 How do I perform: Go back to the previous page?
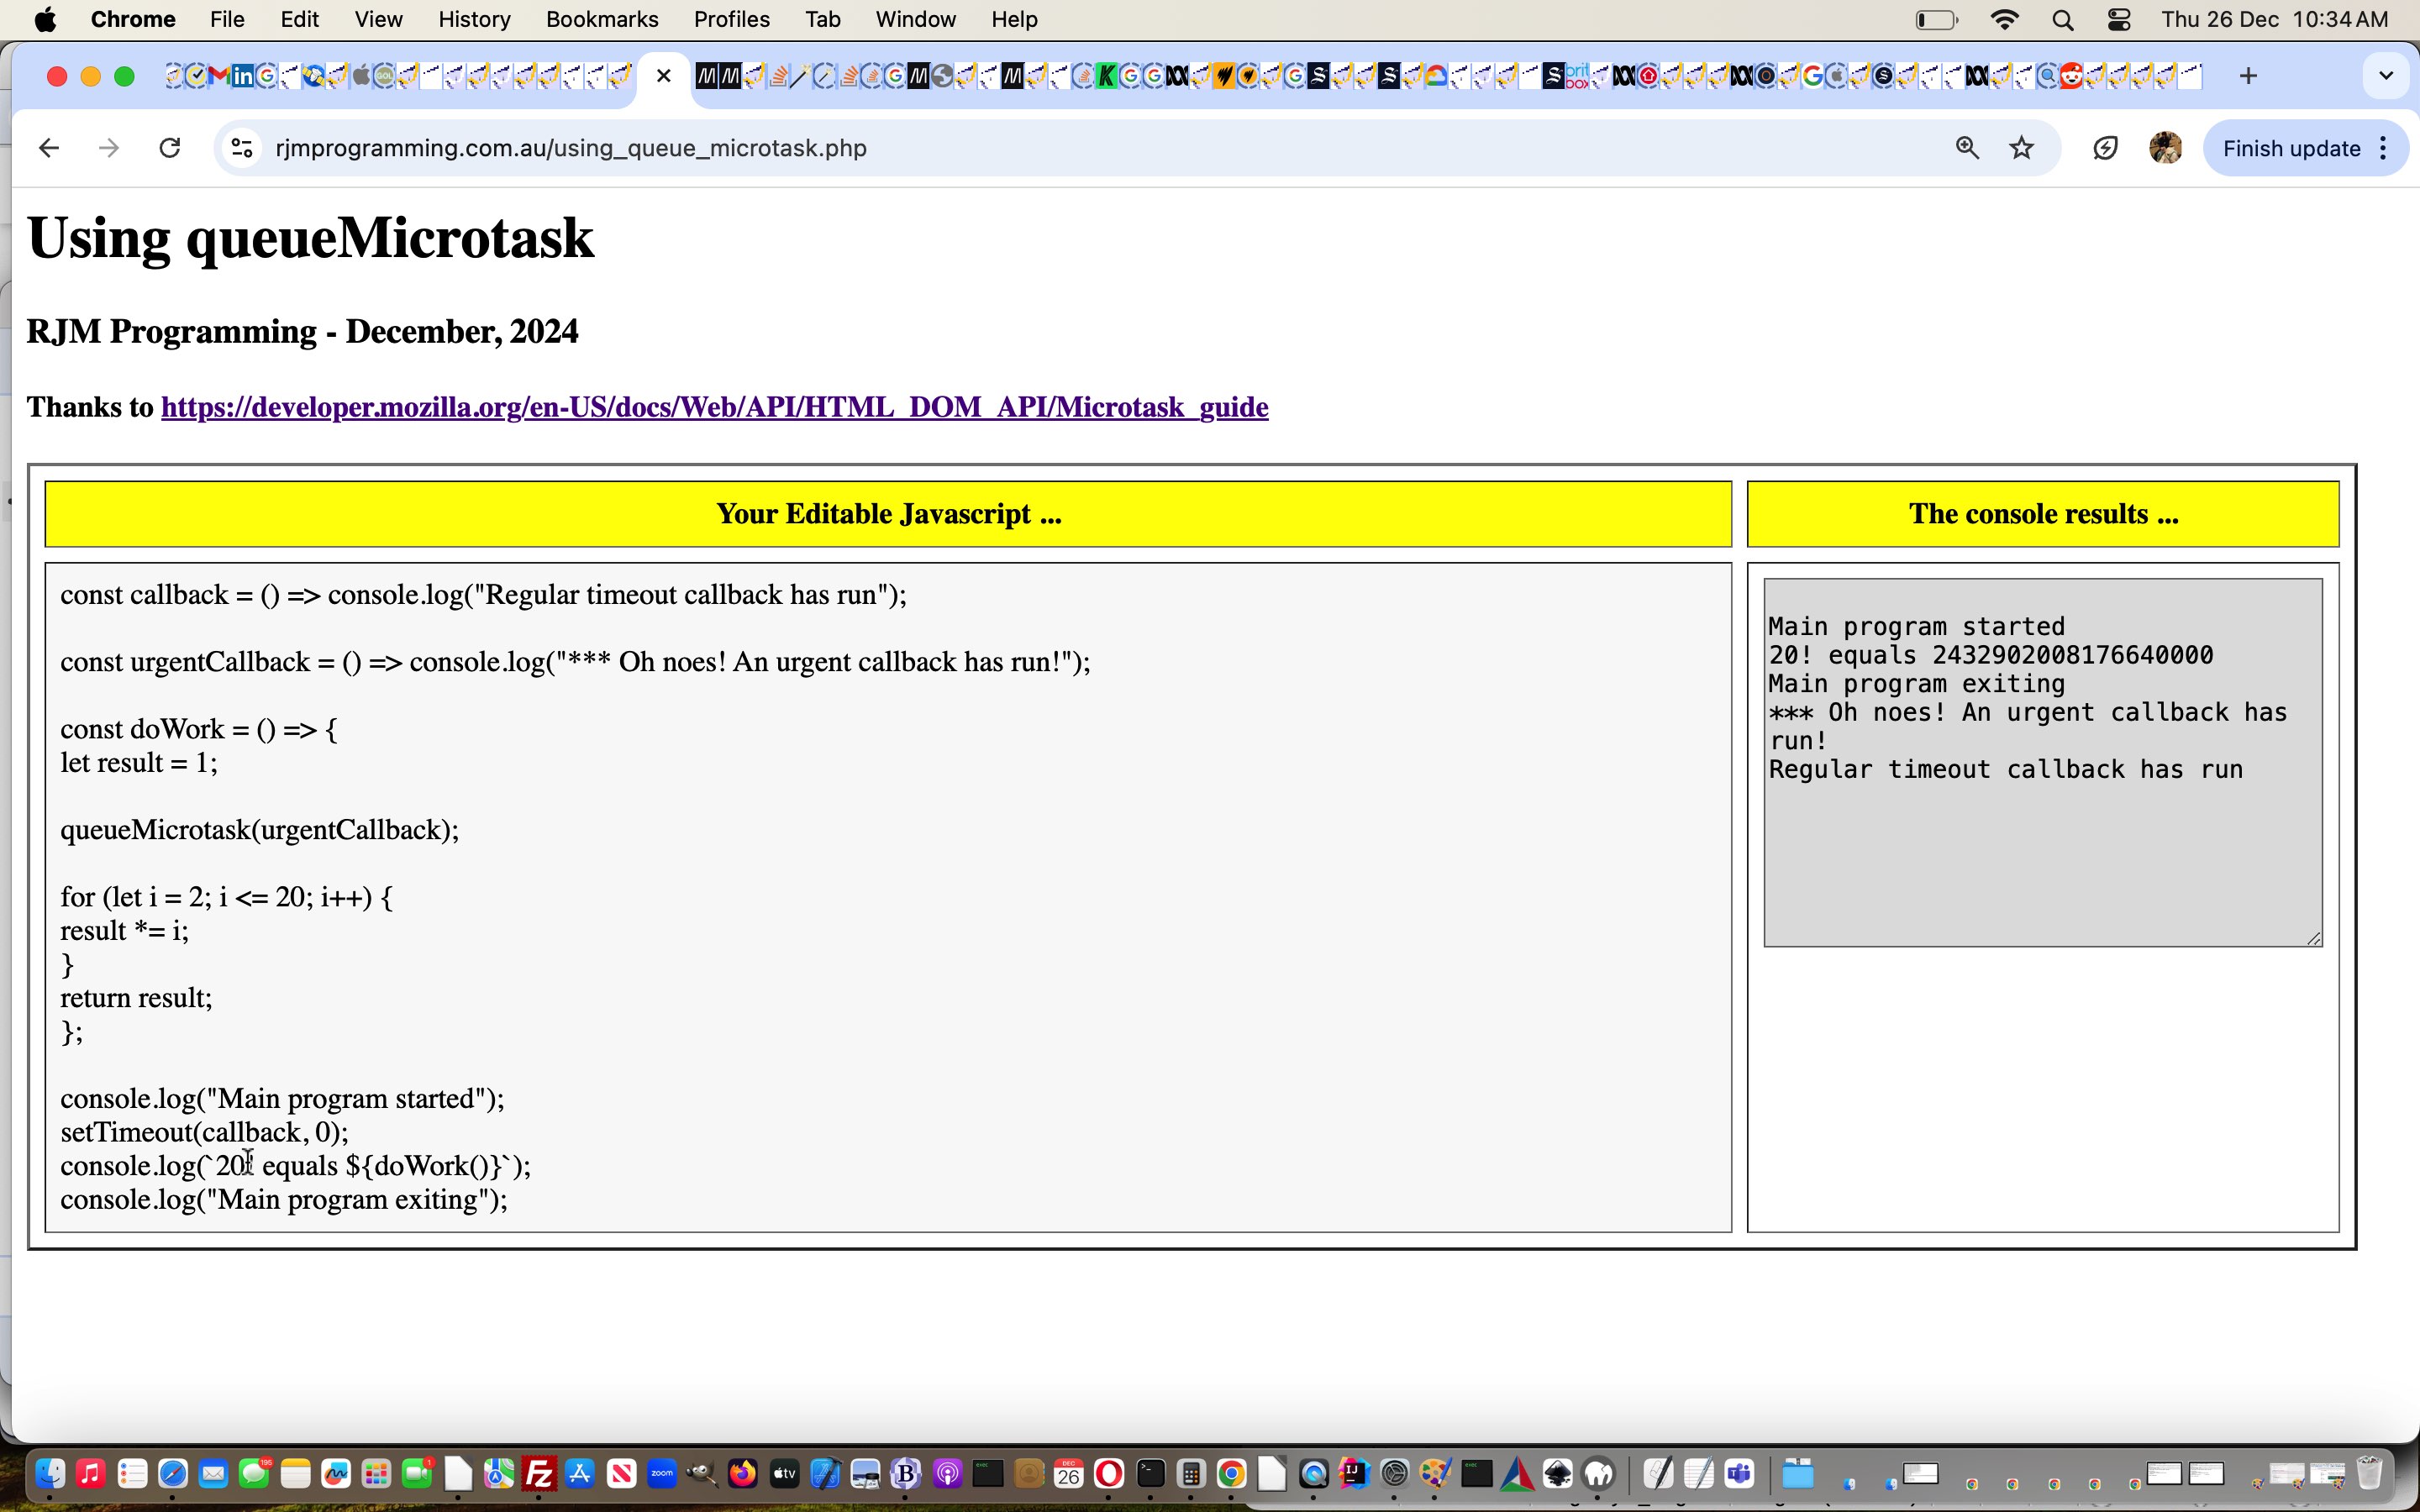(48, 148)
